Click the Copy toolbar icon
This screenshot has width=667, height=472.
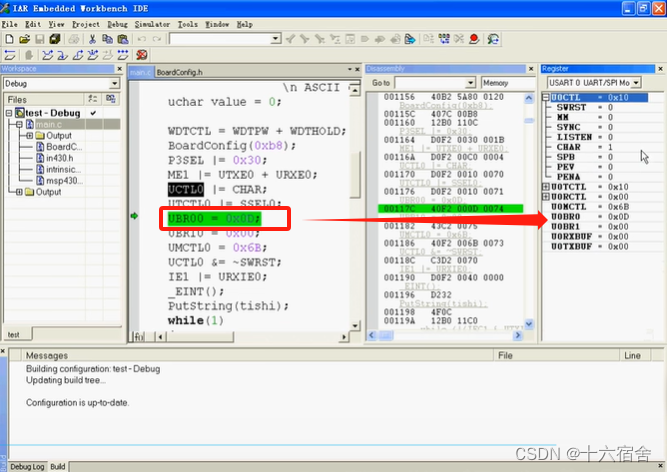107,39
